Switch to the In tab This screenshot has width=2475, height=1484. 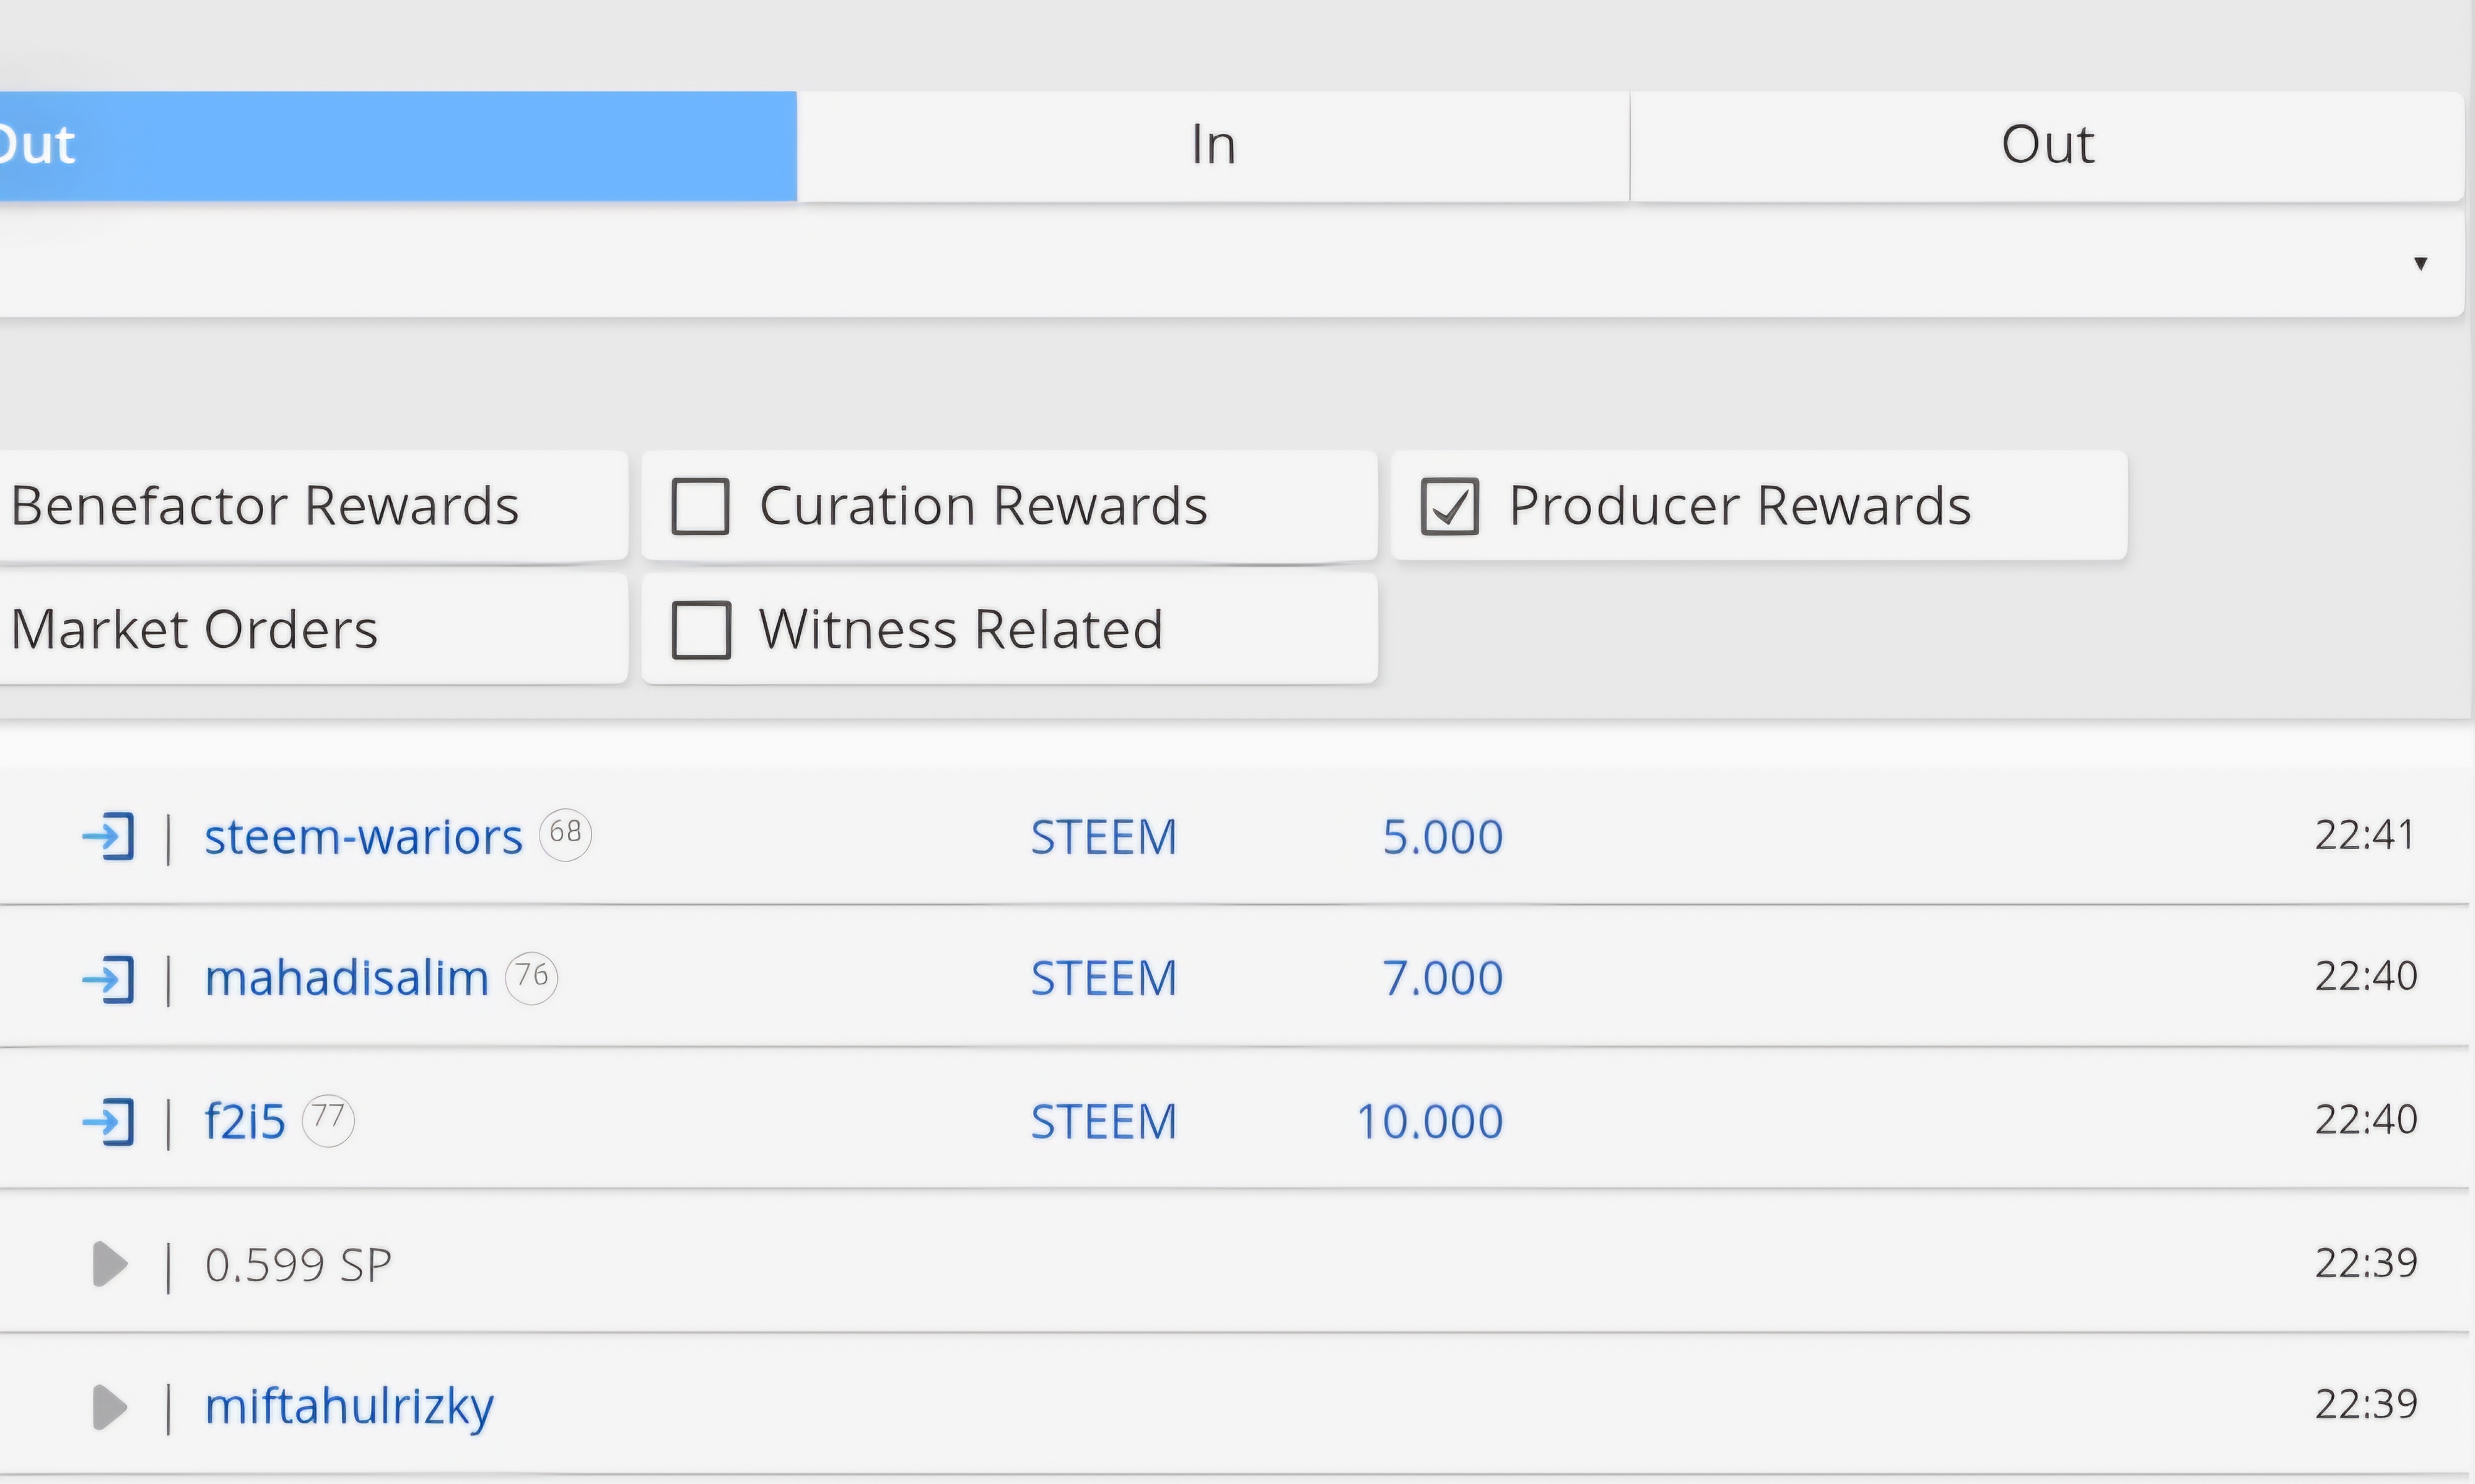pyautogui.click(x=1213, y=146)
